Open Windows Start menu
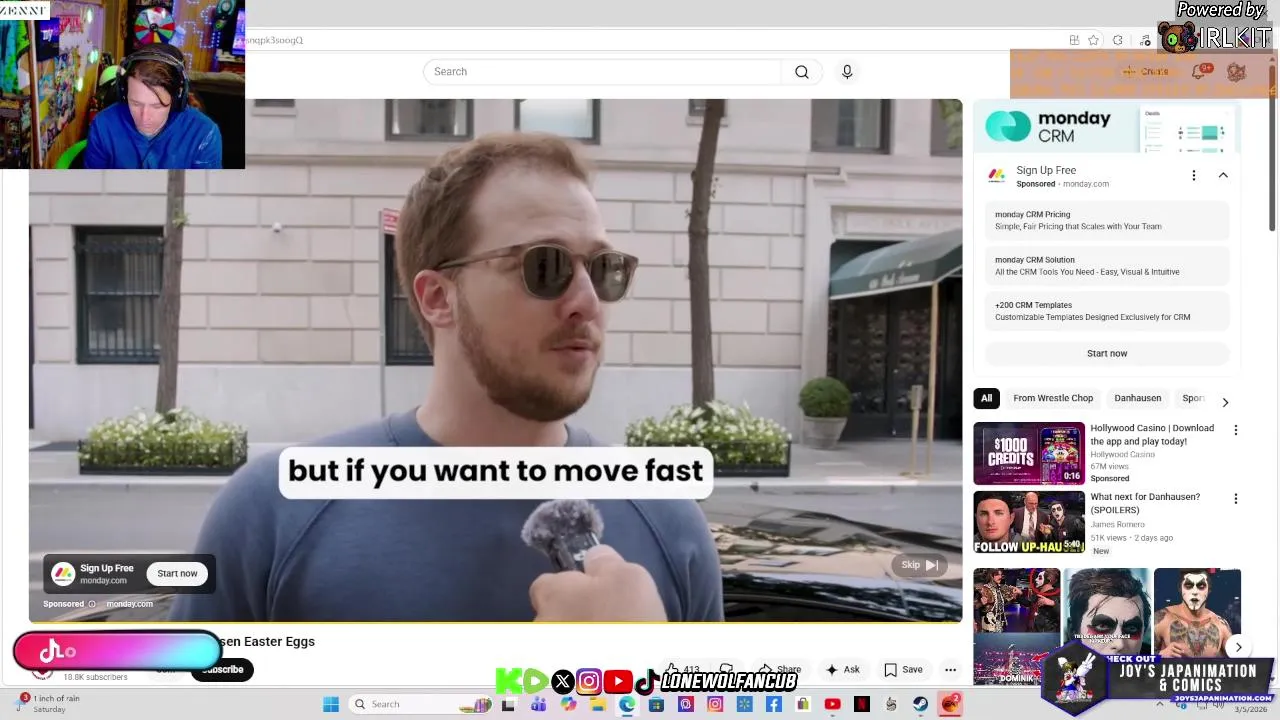Screen dimensions: 1280x720 (331, 704)
